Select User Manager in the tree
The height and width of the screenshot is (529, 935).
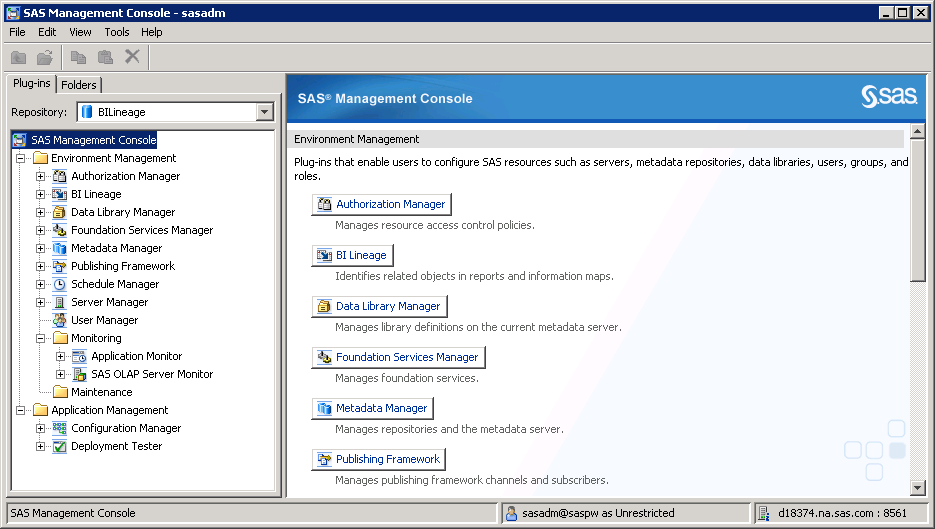(104, 320)
